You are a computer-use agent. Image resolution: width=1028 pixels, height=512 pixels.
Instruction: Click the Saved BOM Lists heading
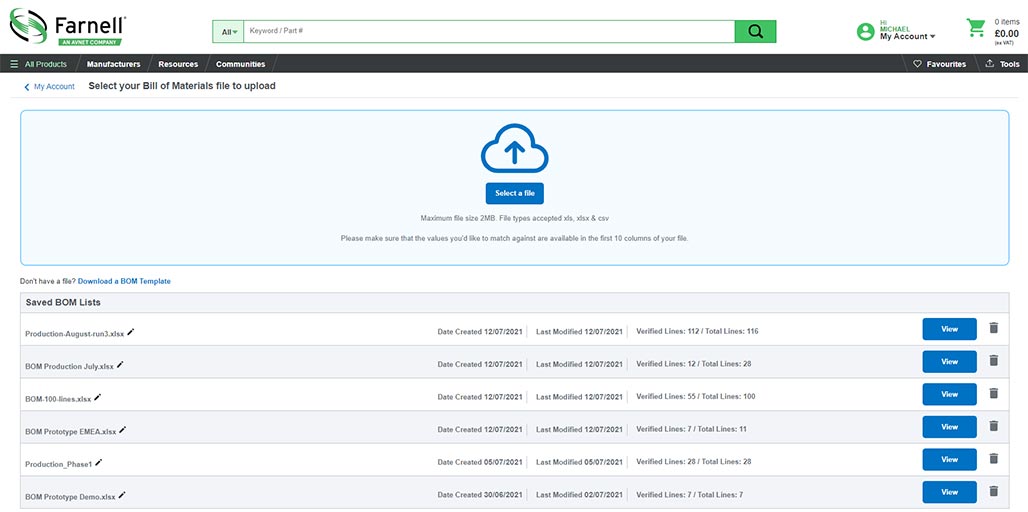point(63,303)
